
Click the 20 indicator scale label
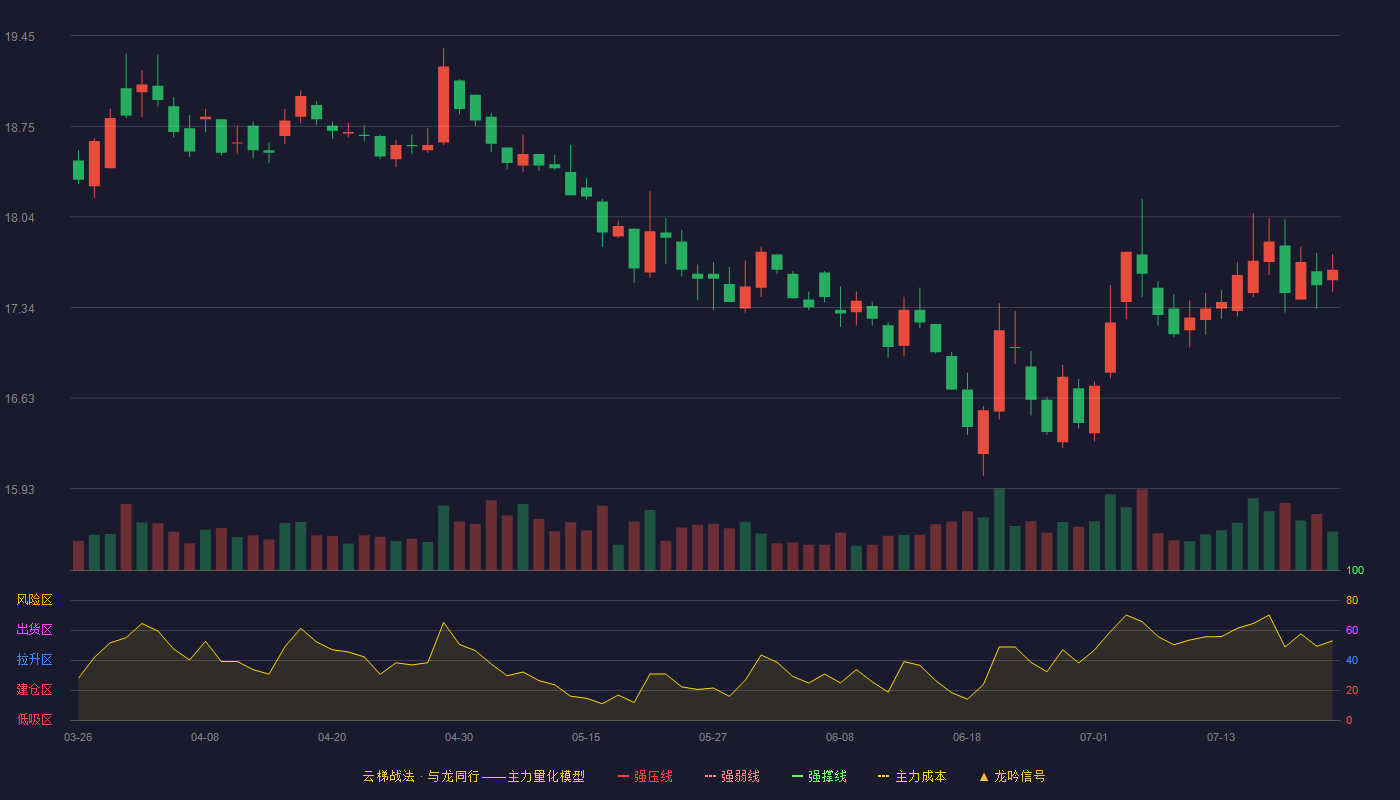click(x=1352, y=691)
